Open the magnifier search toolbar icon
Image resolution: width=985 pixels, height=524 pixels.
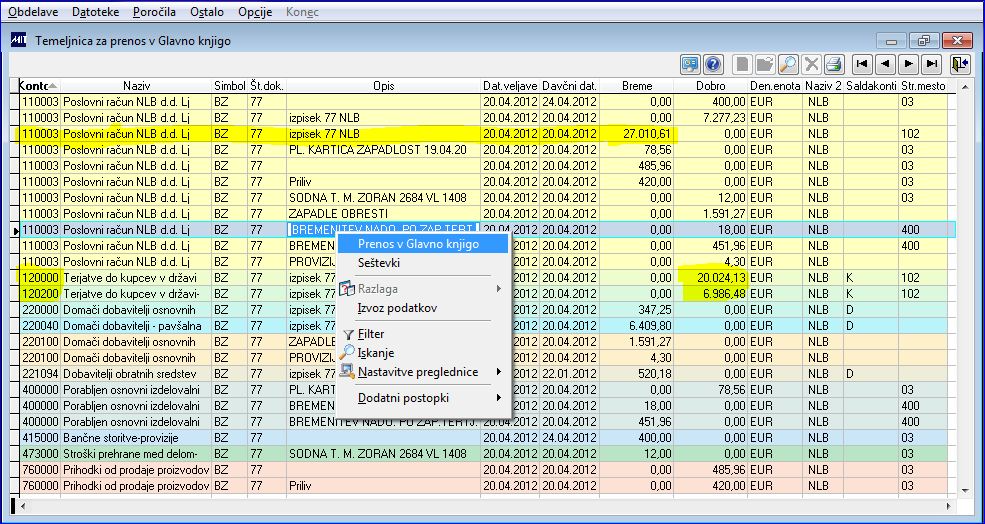click(x=788, y=64)
